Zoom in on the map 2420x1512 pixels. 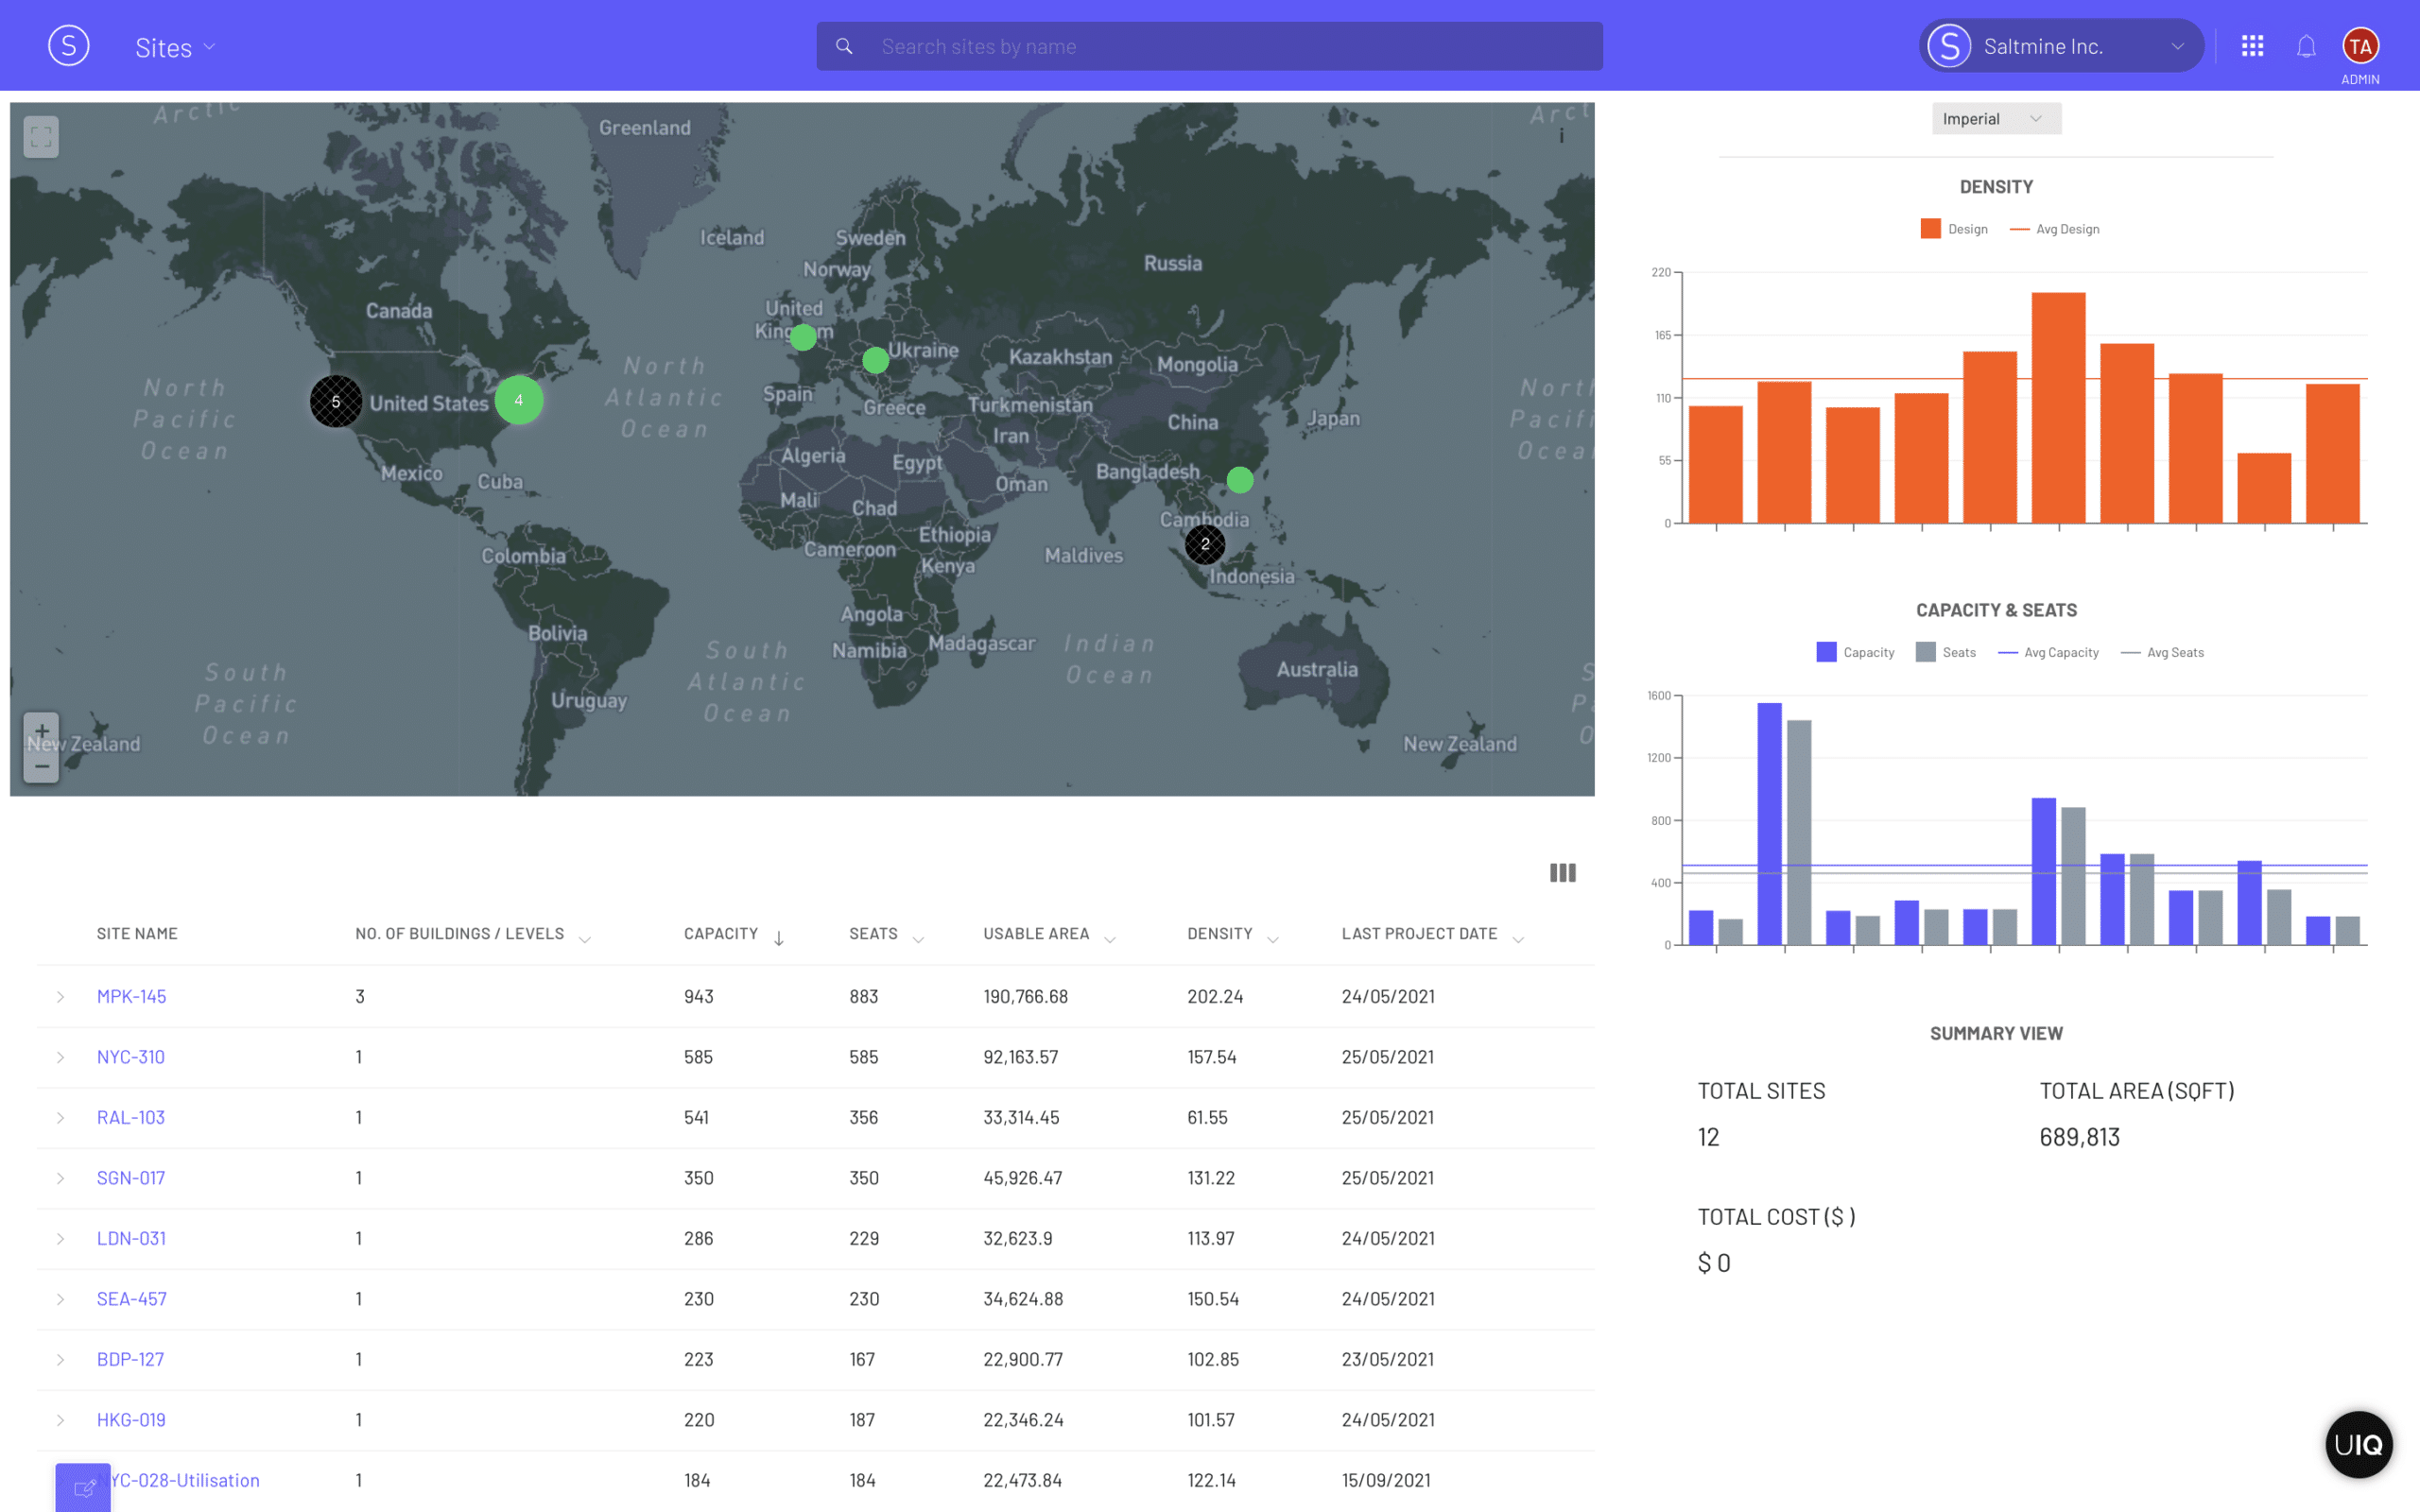[x=41, y=730]
